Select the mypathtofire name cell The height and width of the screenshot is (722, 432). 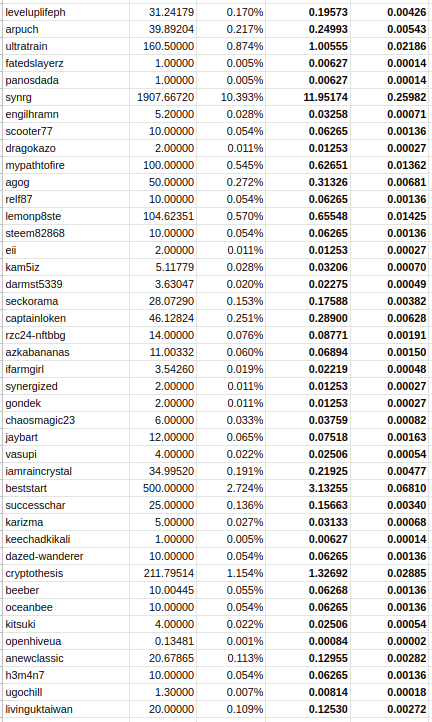(66, 165)
